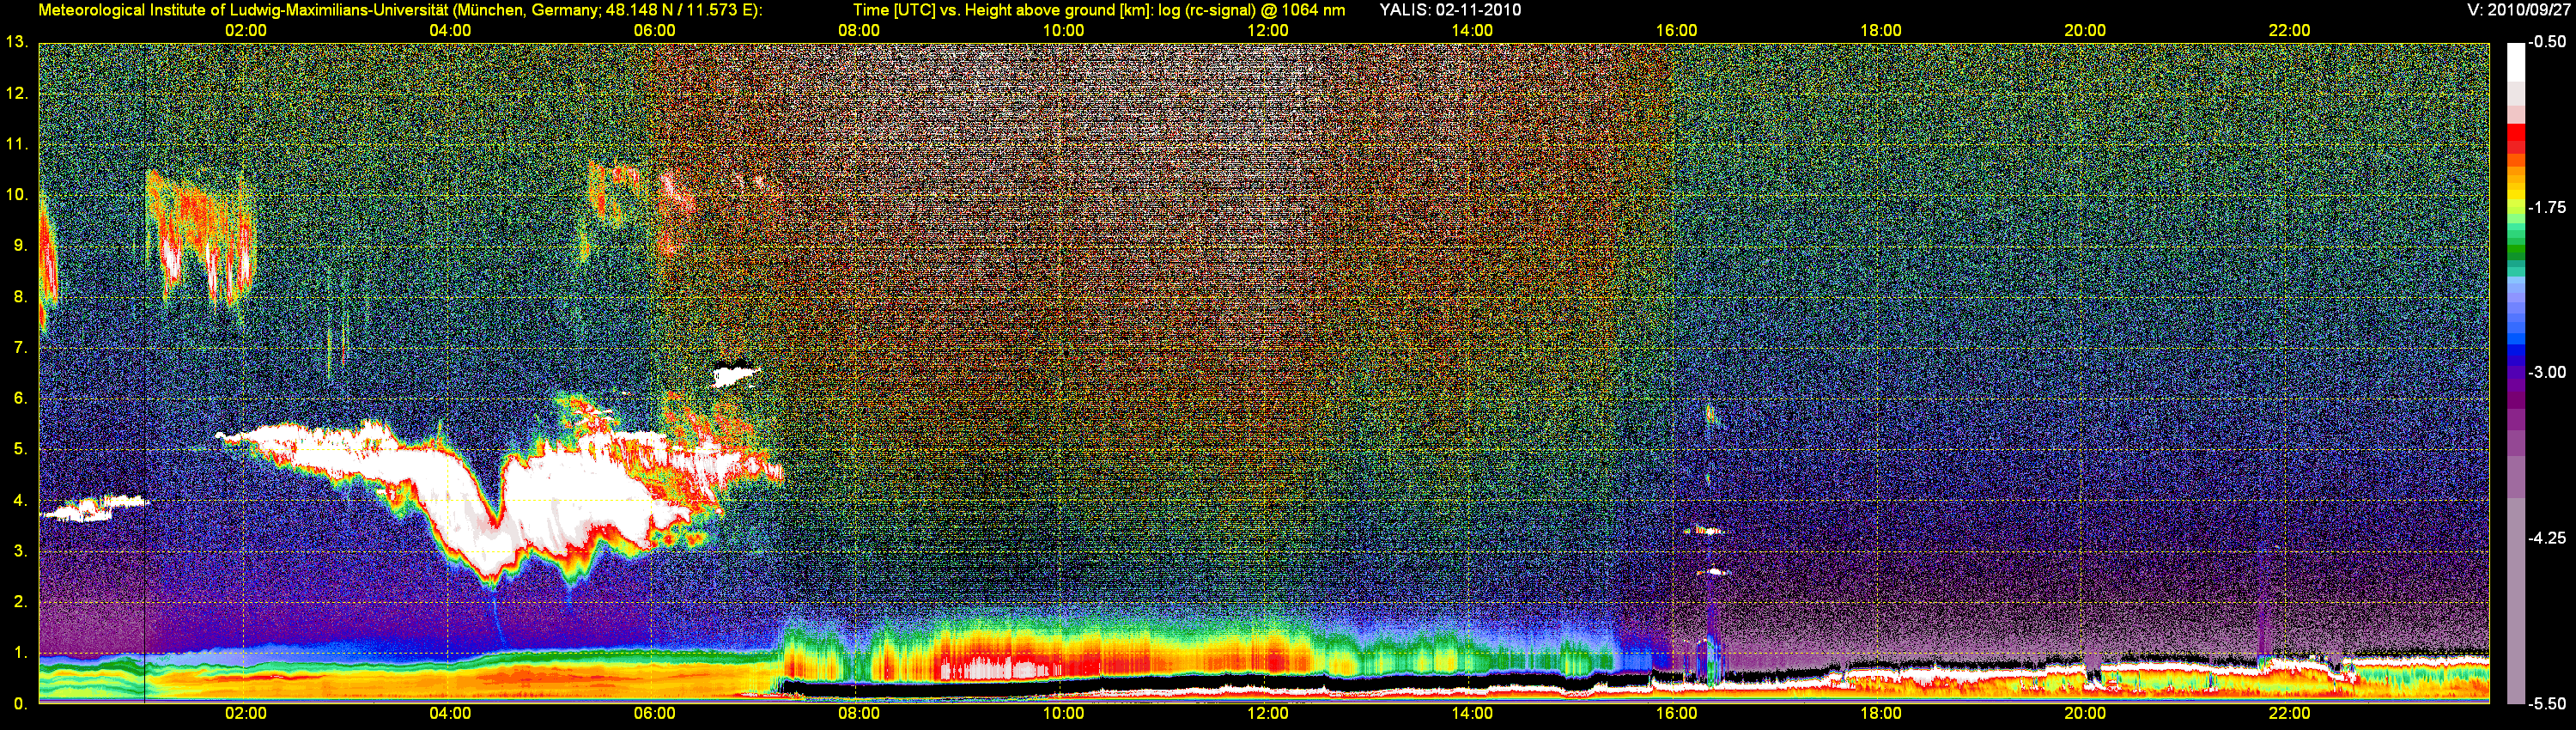Click the '7.' height axis label
This screenshot has width=2576, height=730.
(20, 347)
